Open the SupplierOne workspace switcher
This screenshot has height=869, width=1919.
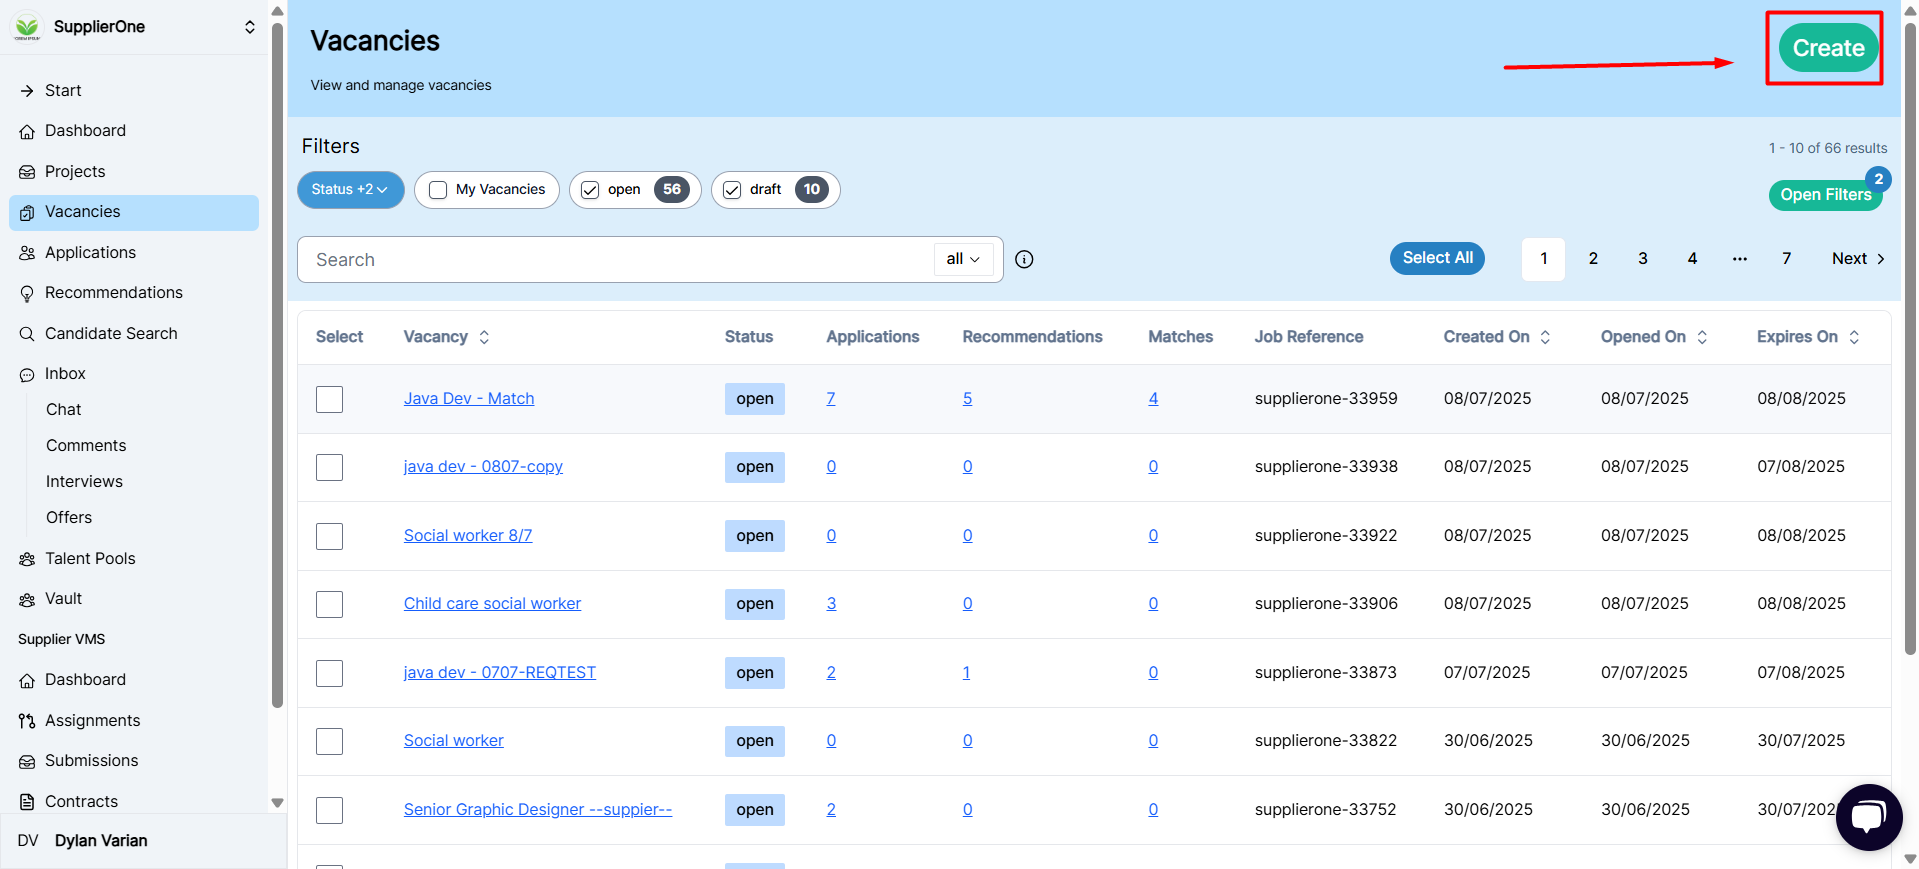coord(249,27)
